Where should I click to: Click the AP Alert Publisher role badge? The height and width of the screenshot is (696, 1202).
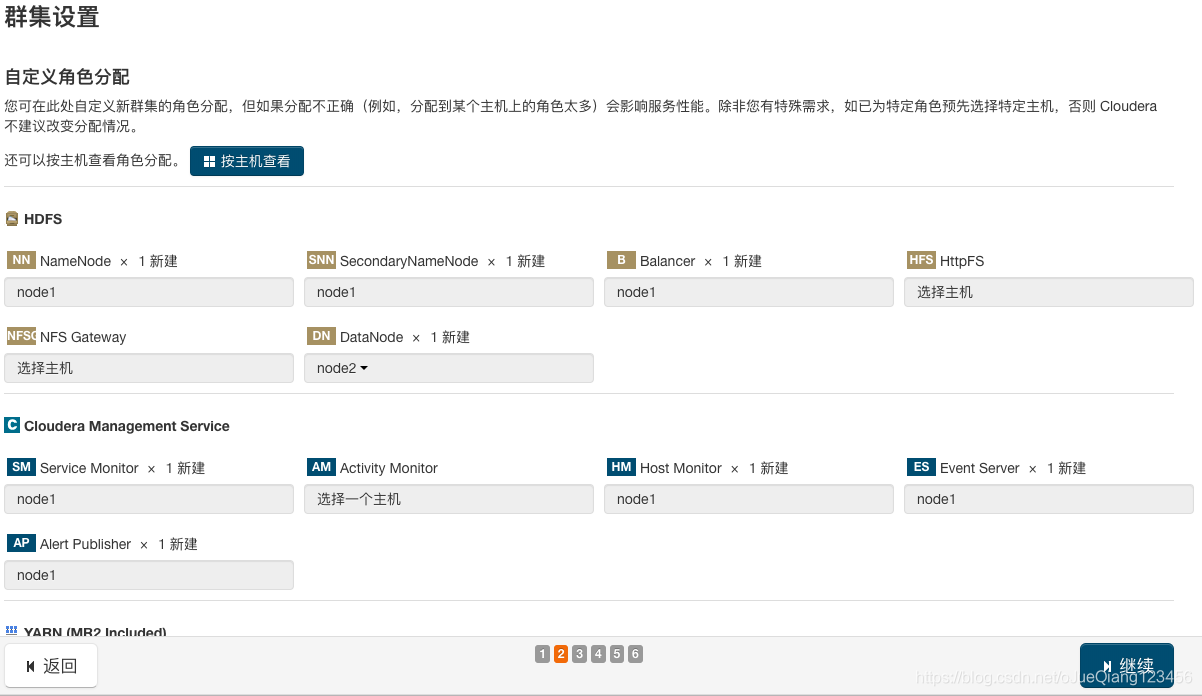point(21,543)
